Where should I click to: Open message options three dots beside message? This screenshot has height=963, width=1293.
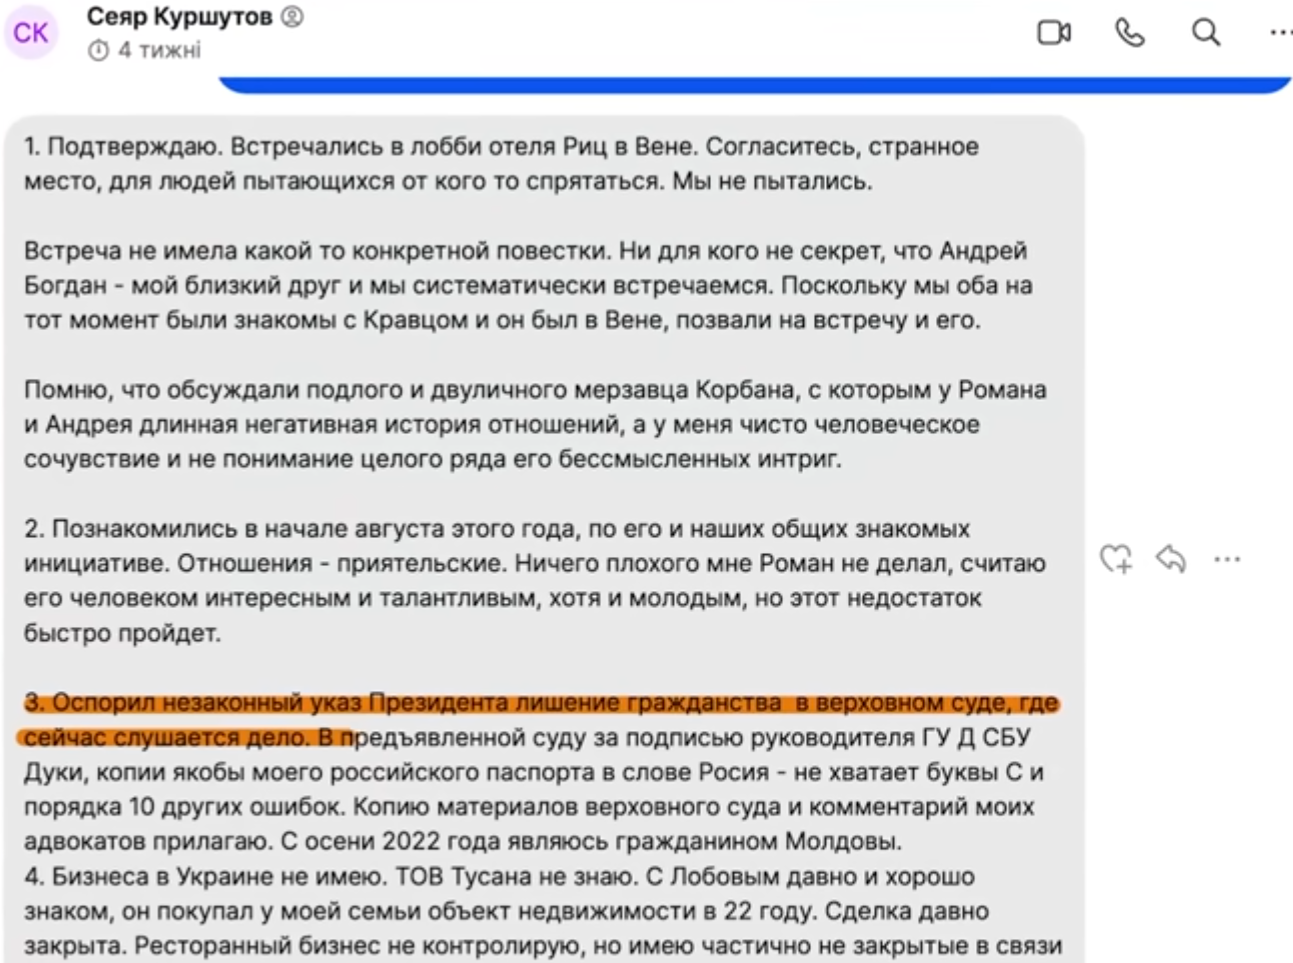(x=1227, y=559)
